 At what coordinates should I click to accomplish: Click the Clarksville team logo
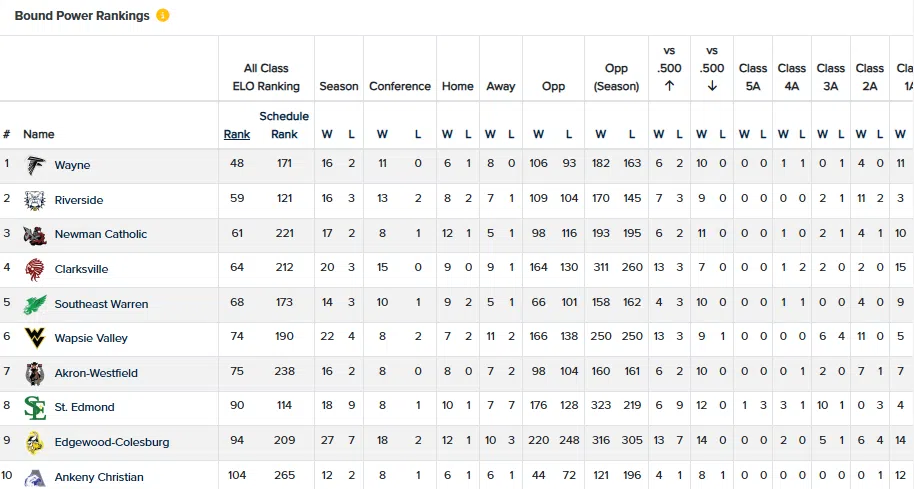35,269
